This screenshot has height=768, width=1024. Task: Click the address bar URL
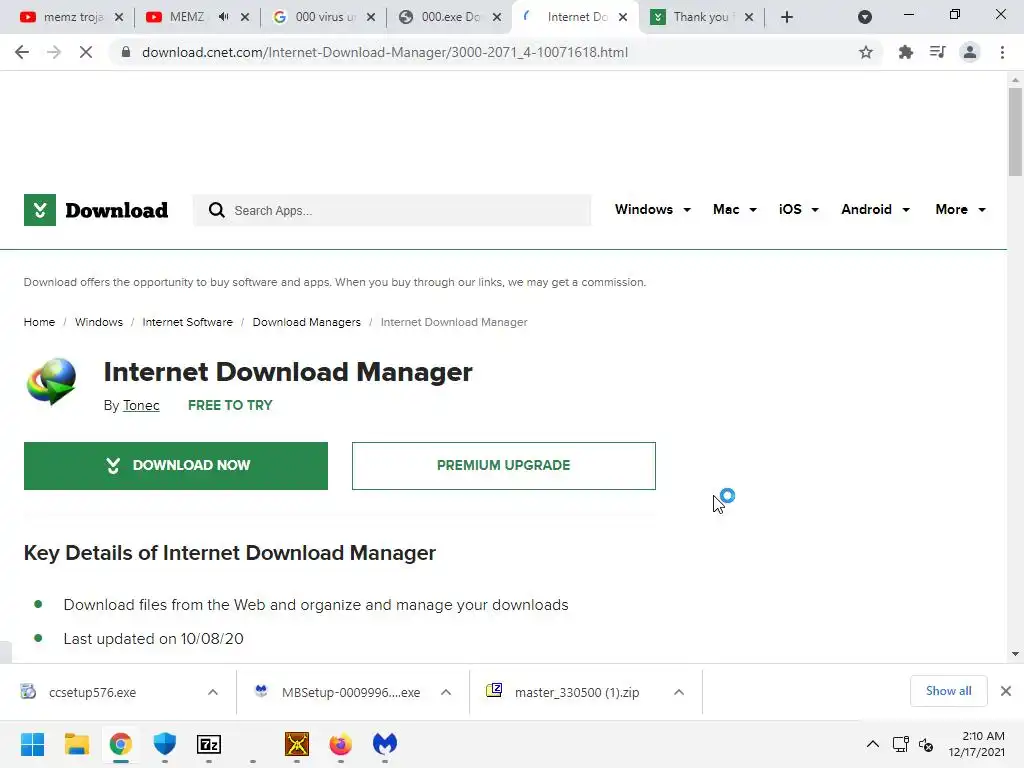tap(385, 52)
